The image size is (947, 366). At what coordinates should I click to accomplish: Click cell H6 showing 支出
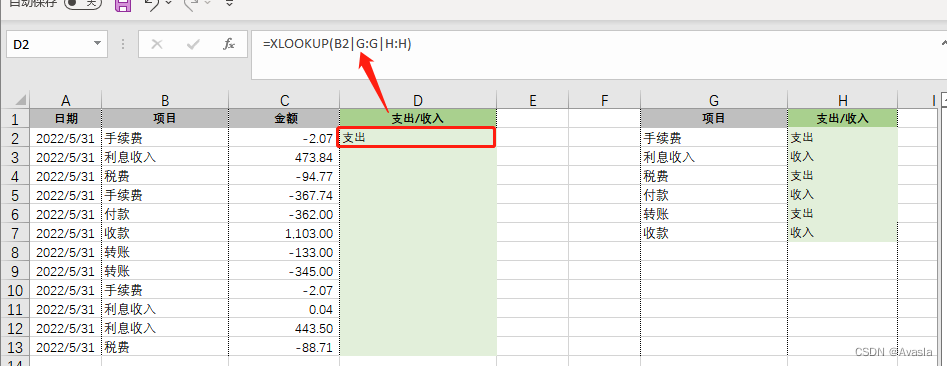[843, 214]
